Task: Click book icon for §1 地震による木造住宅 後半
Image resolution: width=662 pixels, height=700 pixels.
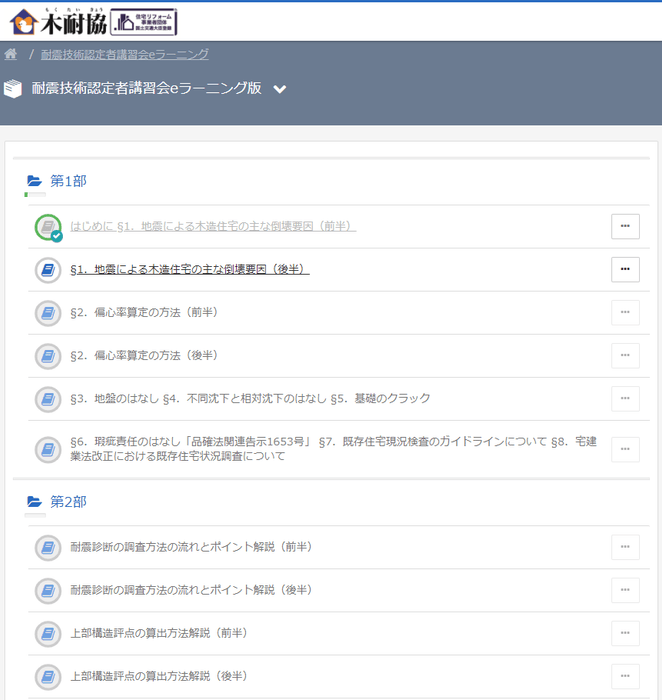Action: [47, 270]
